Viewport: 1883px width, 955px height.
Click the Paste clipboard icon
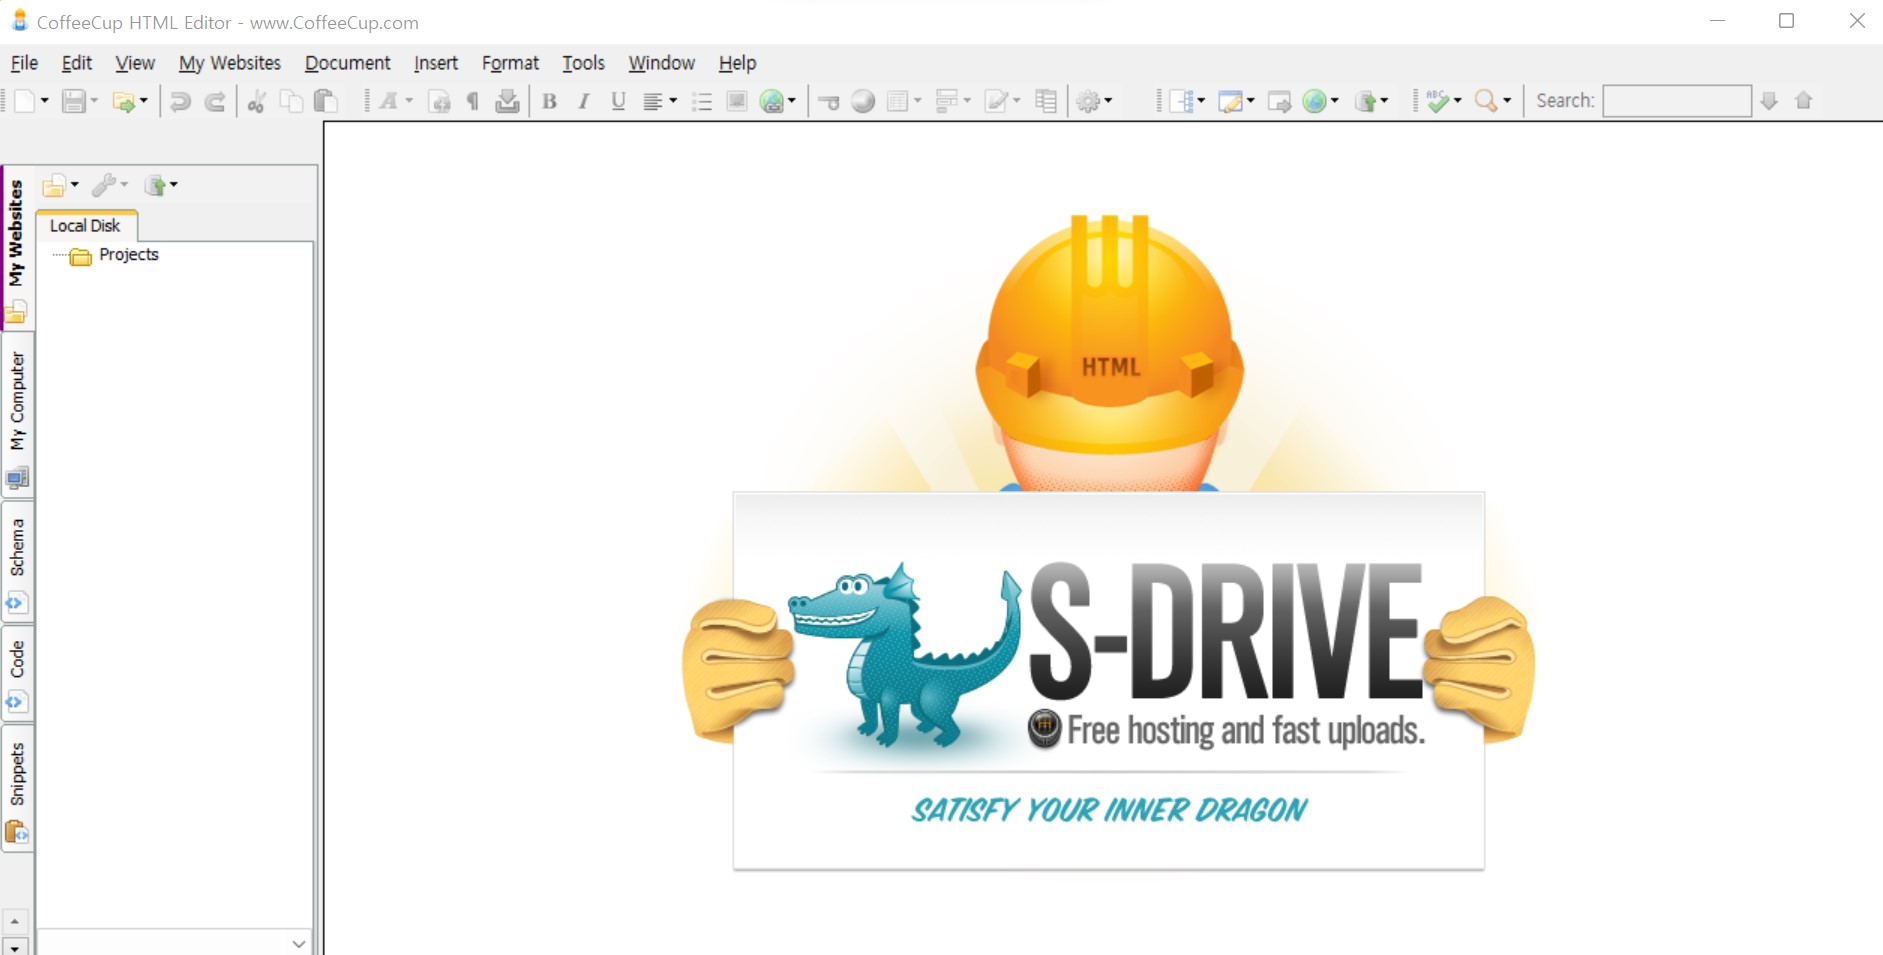[325, 101]
